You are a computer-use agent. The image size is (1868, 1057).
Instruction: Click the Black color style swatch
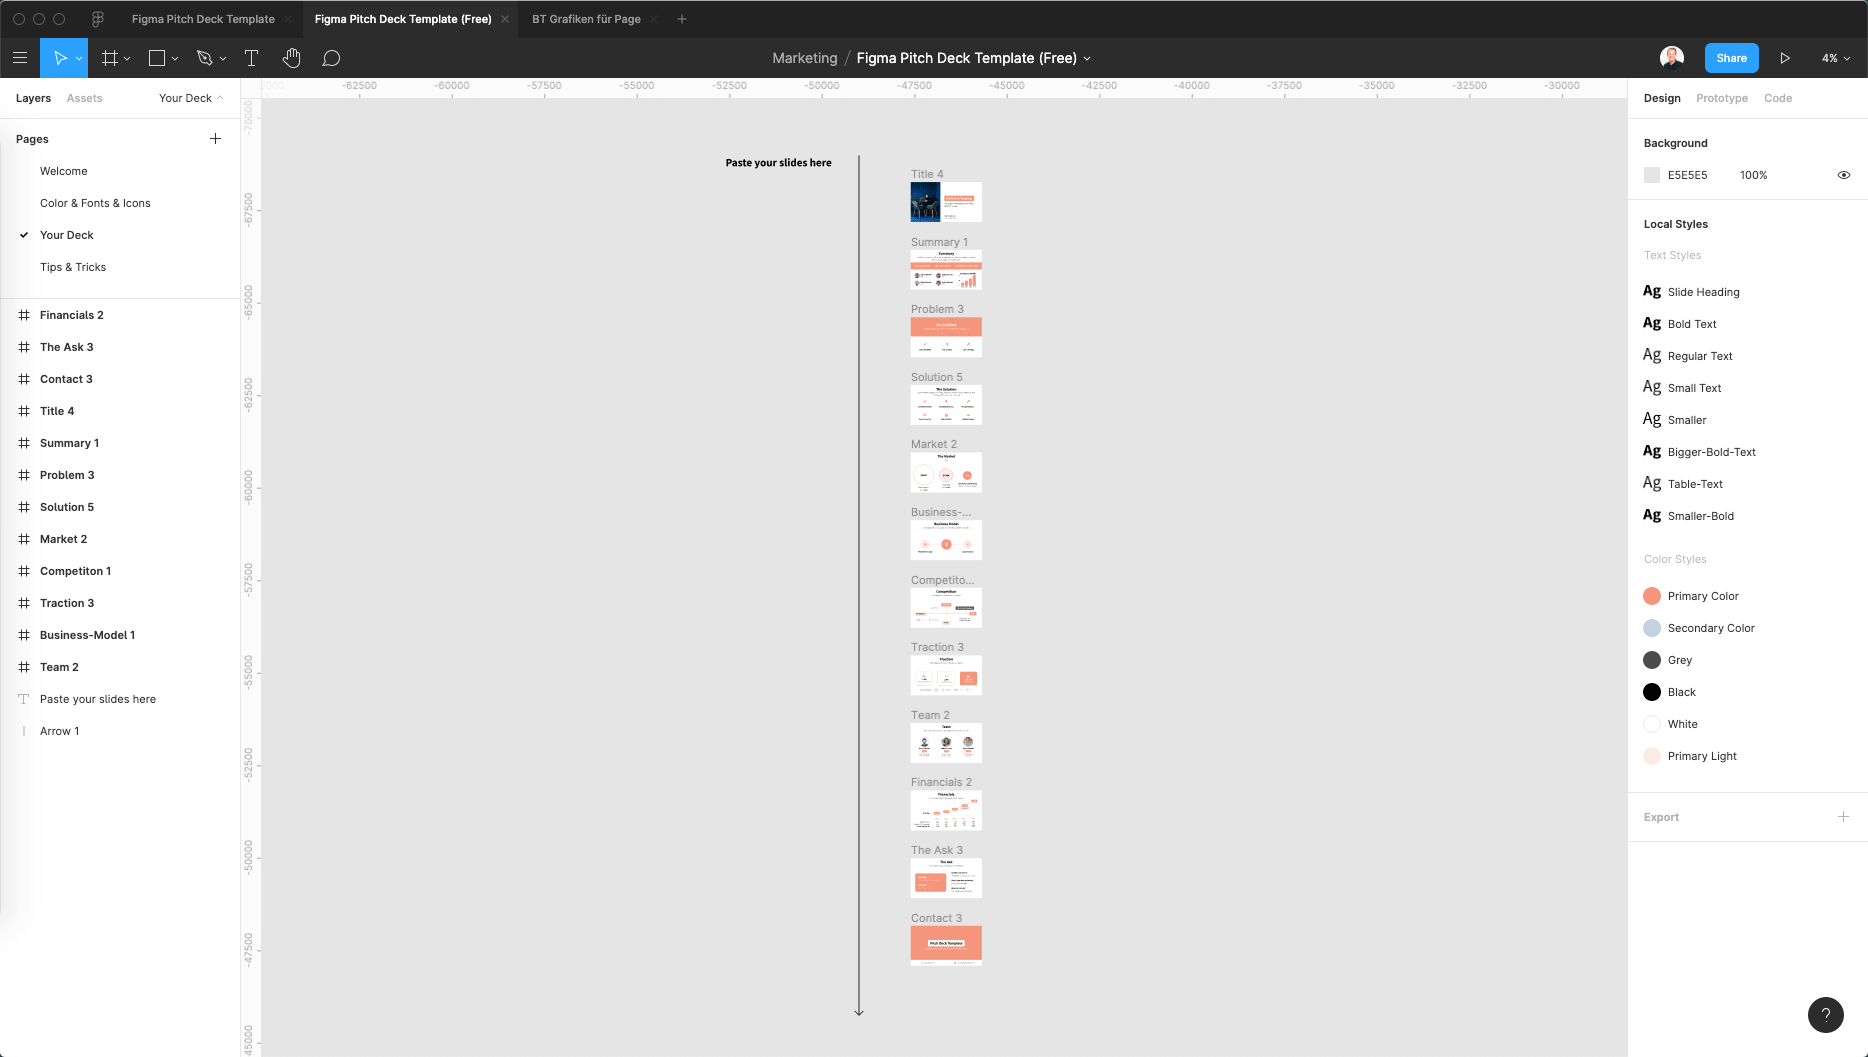click(1652, 692)
